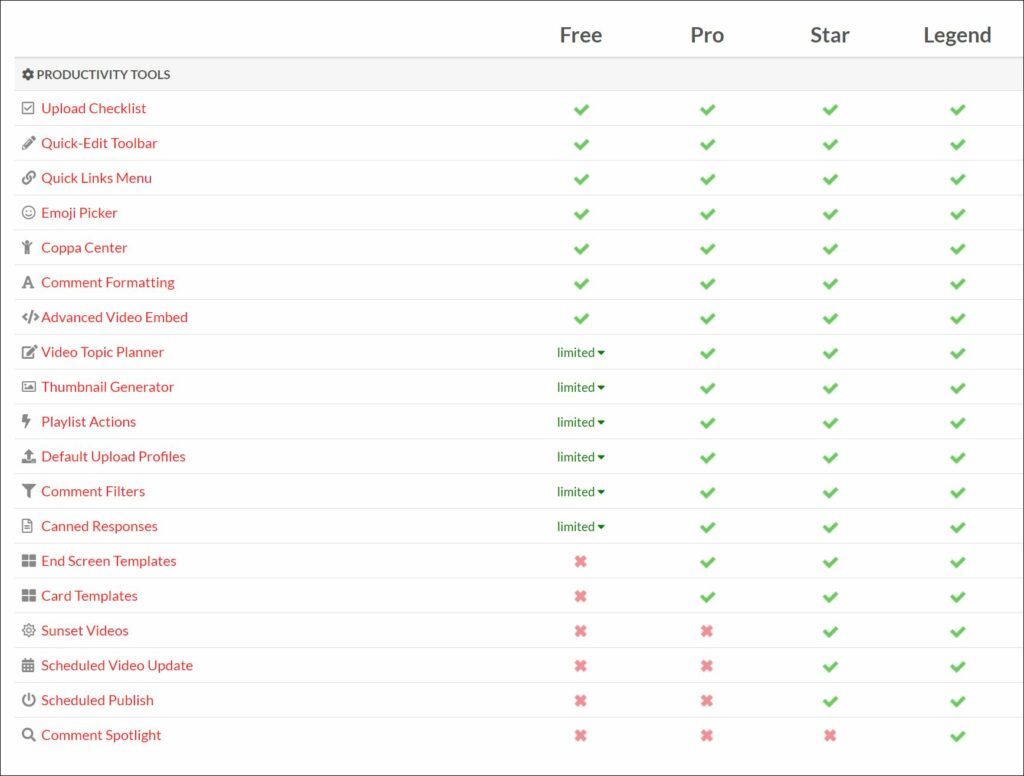The image size is (1024, 776).
Task: Click the Scheduled Publish power icon
Action: tap(28, 700)
